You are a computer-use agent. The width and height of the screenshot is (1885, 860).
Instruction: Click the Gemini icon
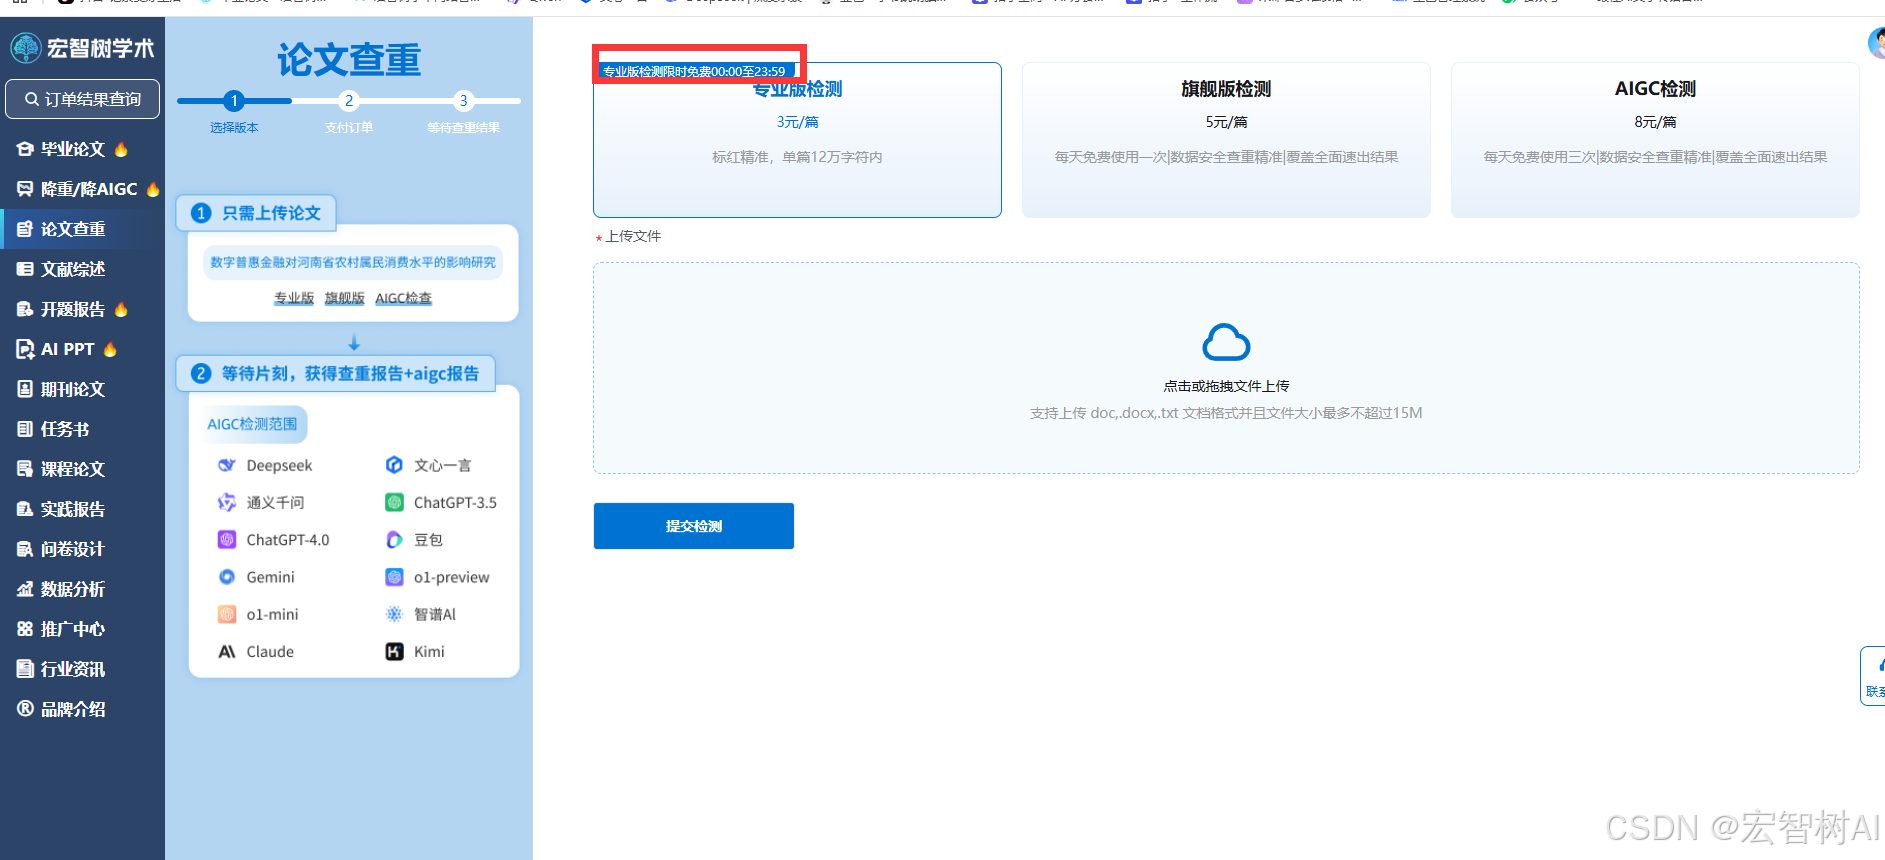click(x=227, y=577)
